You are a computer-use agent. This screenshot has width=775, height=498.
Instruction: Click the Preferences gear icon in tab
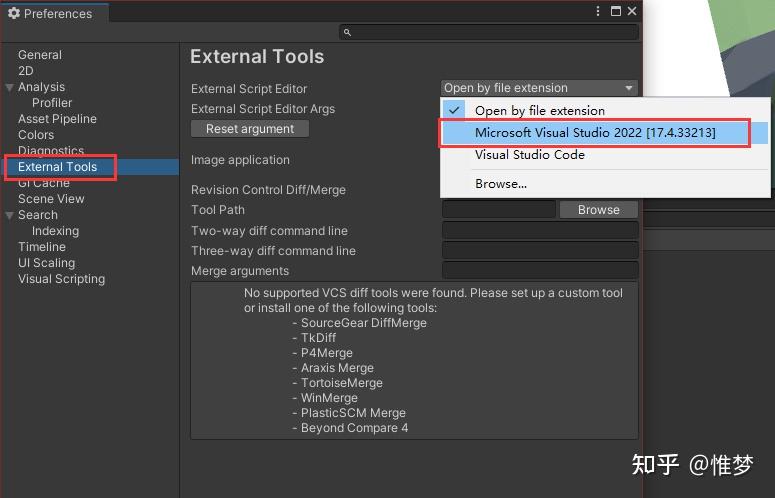click(x=14, y=13)
